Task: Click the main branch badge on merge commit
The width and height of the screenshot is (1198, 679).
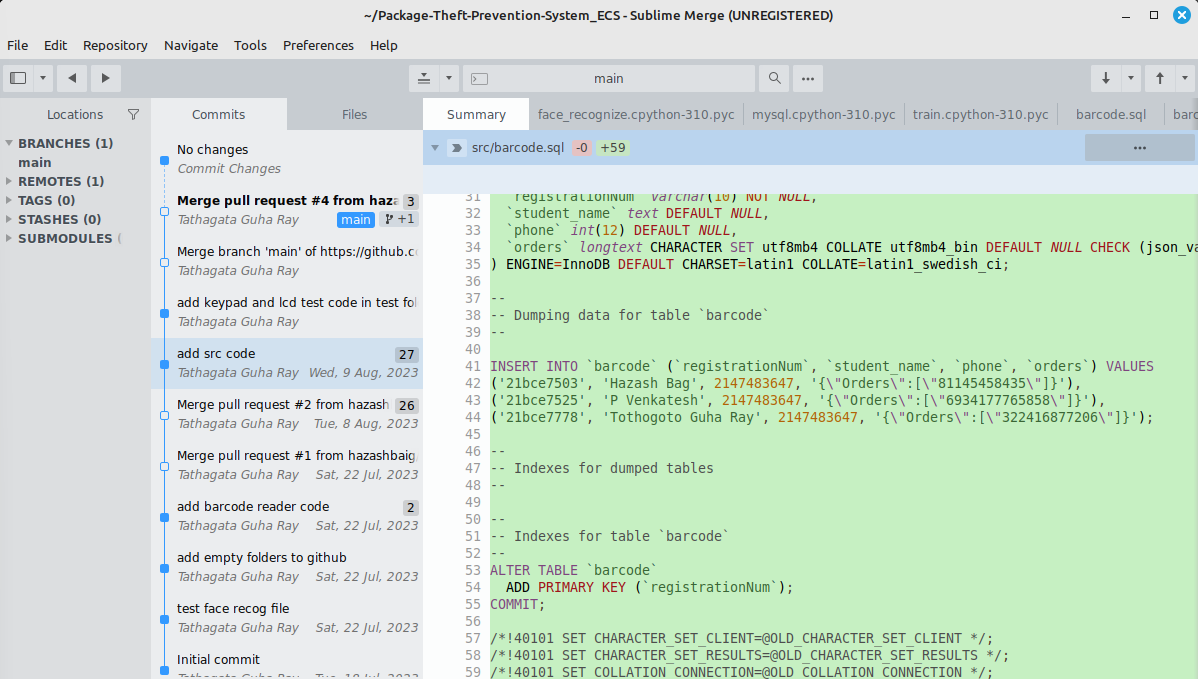Action: [356, 219]
